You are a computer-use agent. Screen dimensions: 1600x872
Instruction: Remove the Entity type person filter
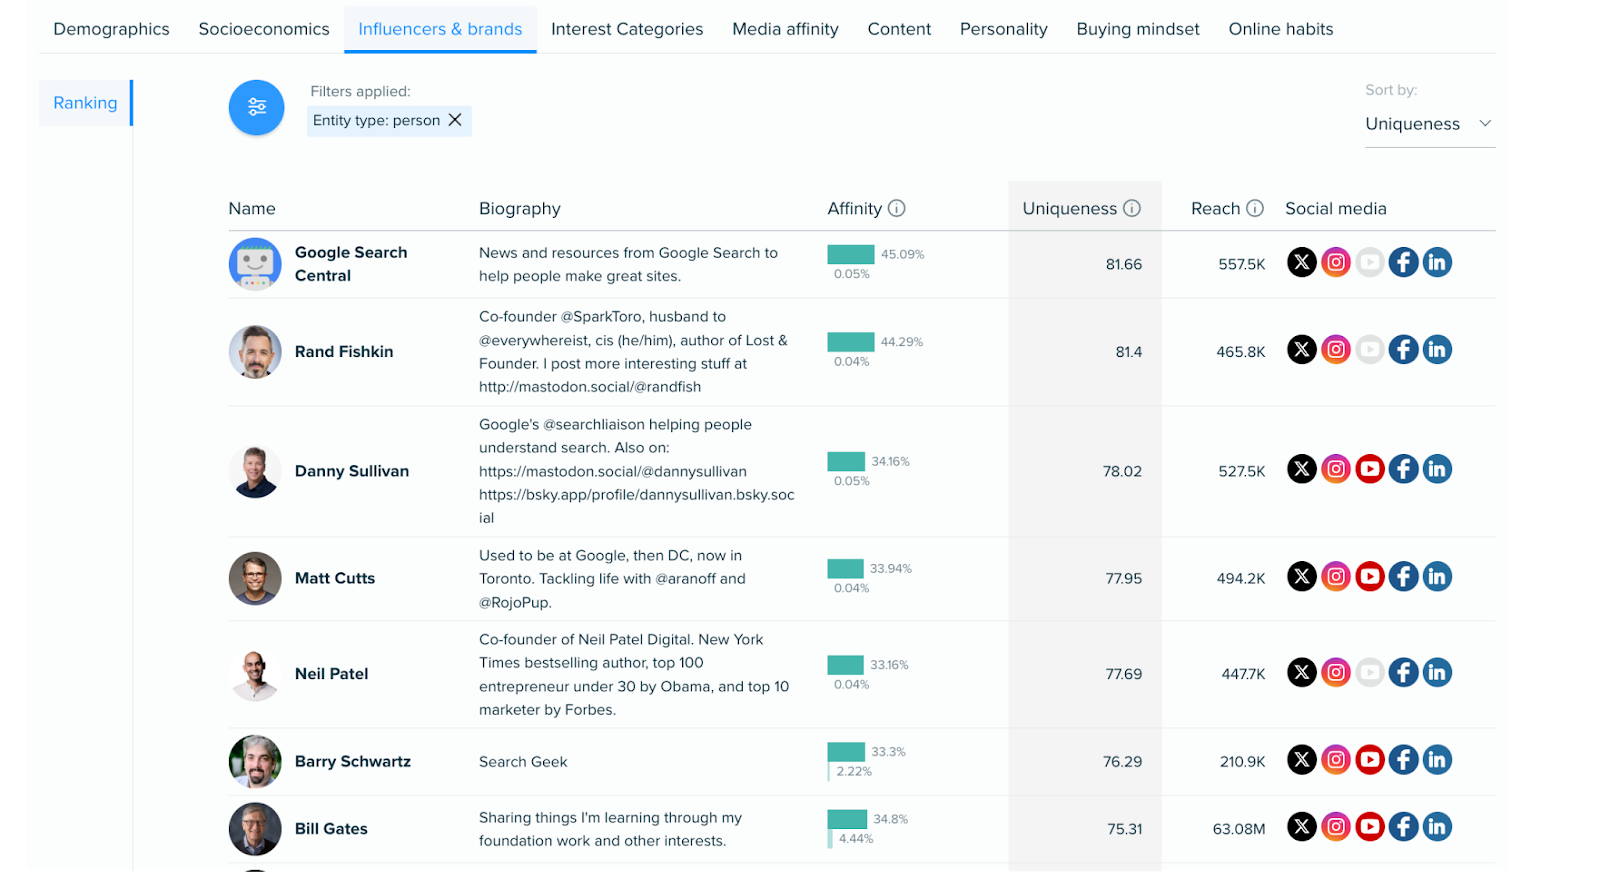tap(455, 120)
